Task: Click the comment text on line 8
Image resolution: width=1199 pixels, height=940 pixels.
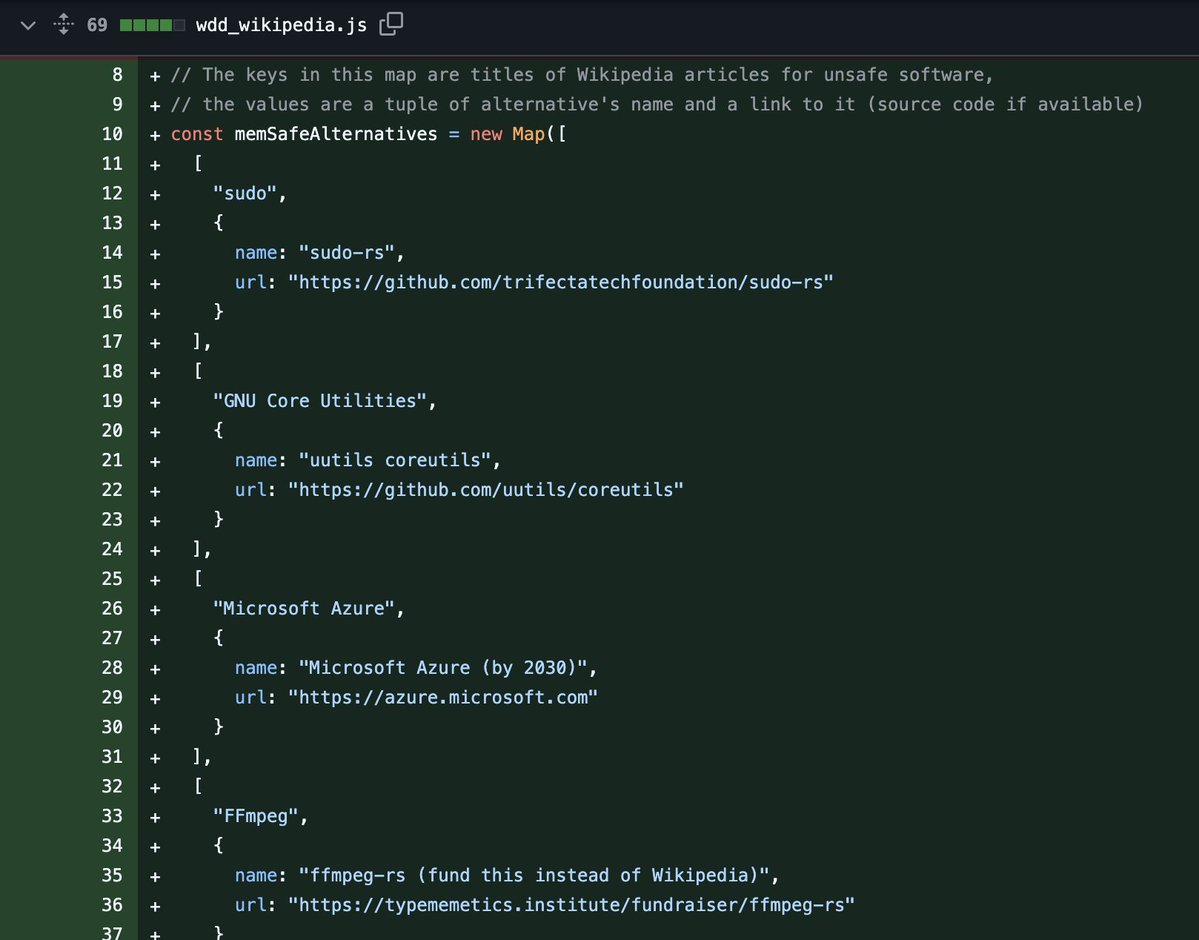Action: [x=582, y=75]
